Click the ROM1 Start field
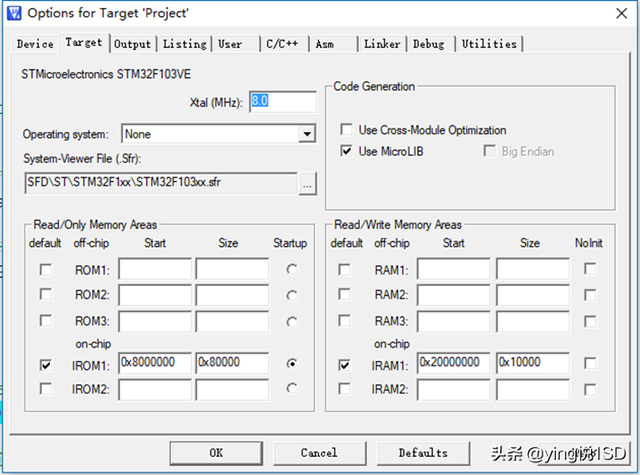This screenshot has width=640, height=475. coord(155,269)
